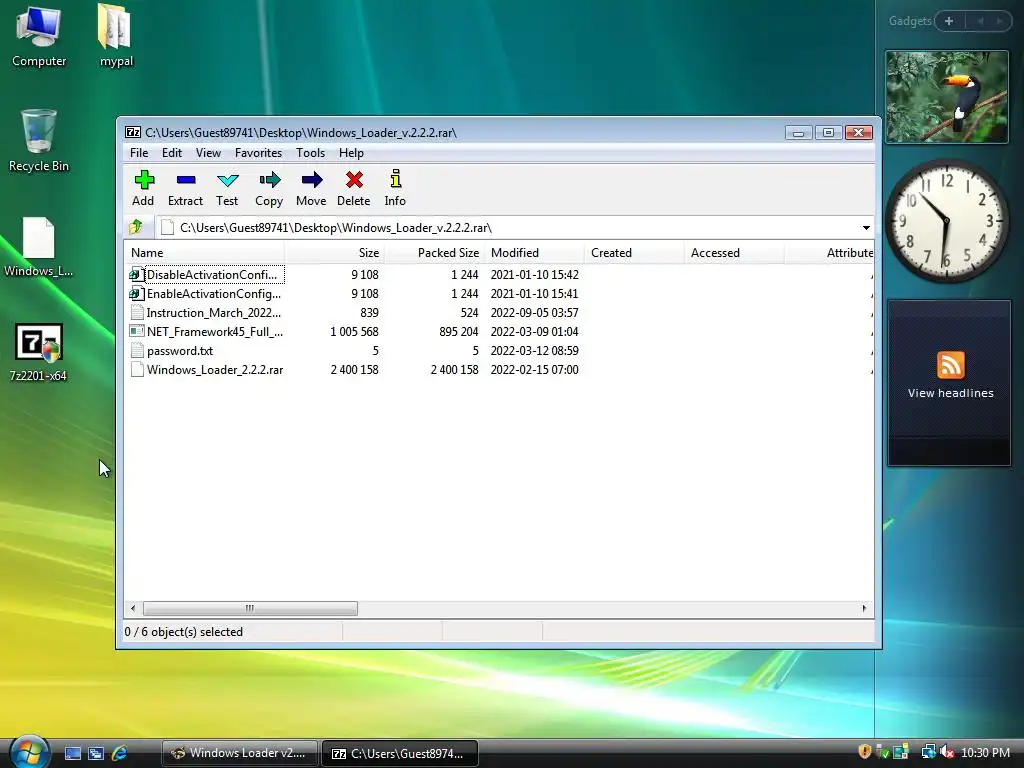Click the Windows Start orb

pyautogui.click(x=29, y=752)
